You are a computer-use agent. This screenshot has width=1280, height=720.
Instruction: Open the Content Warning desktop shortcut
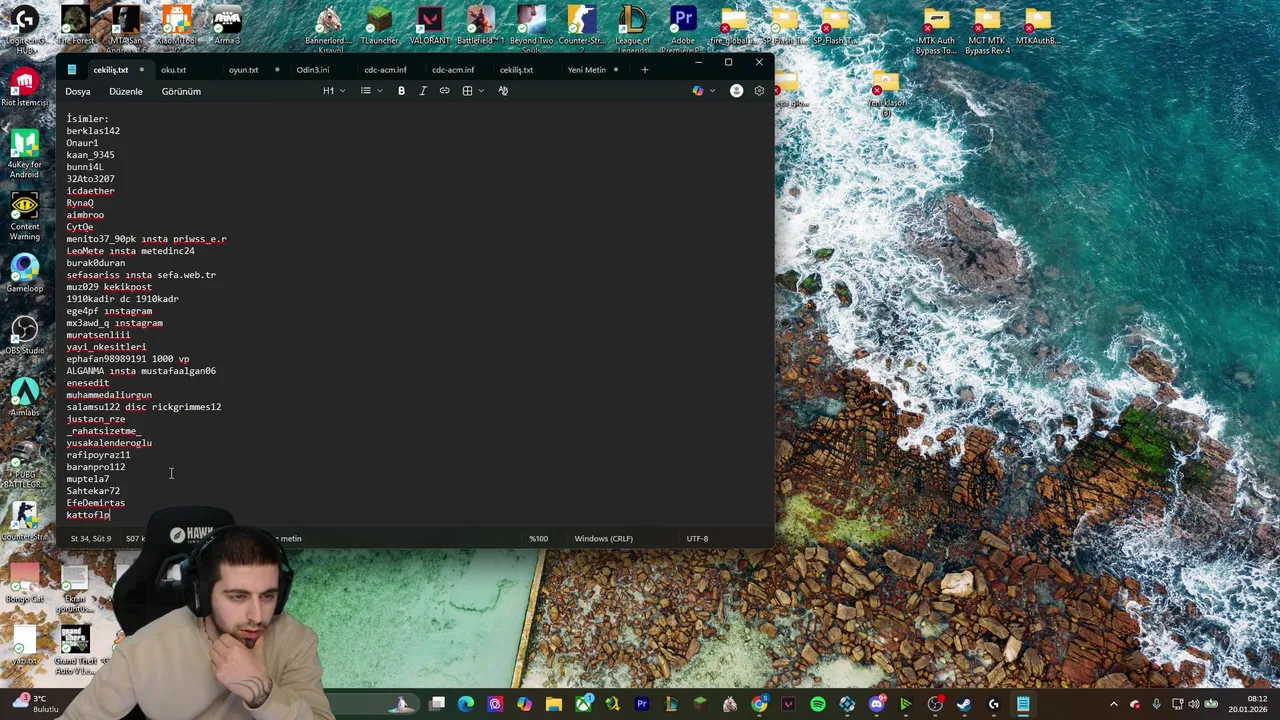coord(24,216)
